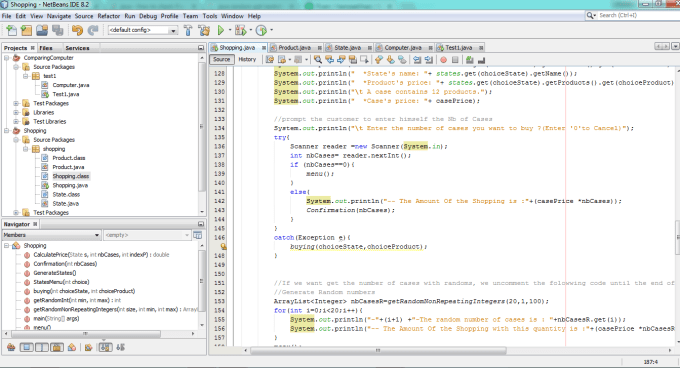Click the New Project toolbar icon
Image resolution: width=680 pixels, height=368 pixels.
[x=26, y=30]
